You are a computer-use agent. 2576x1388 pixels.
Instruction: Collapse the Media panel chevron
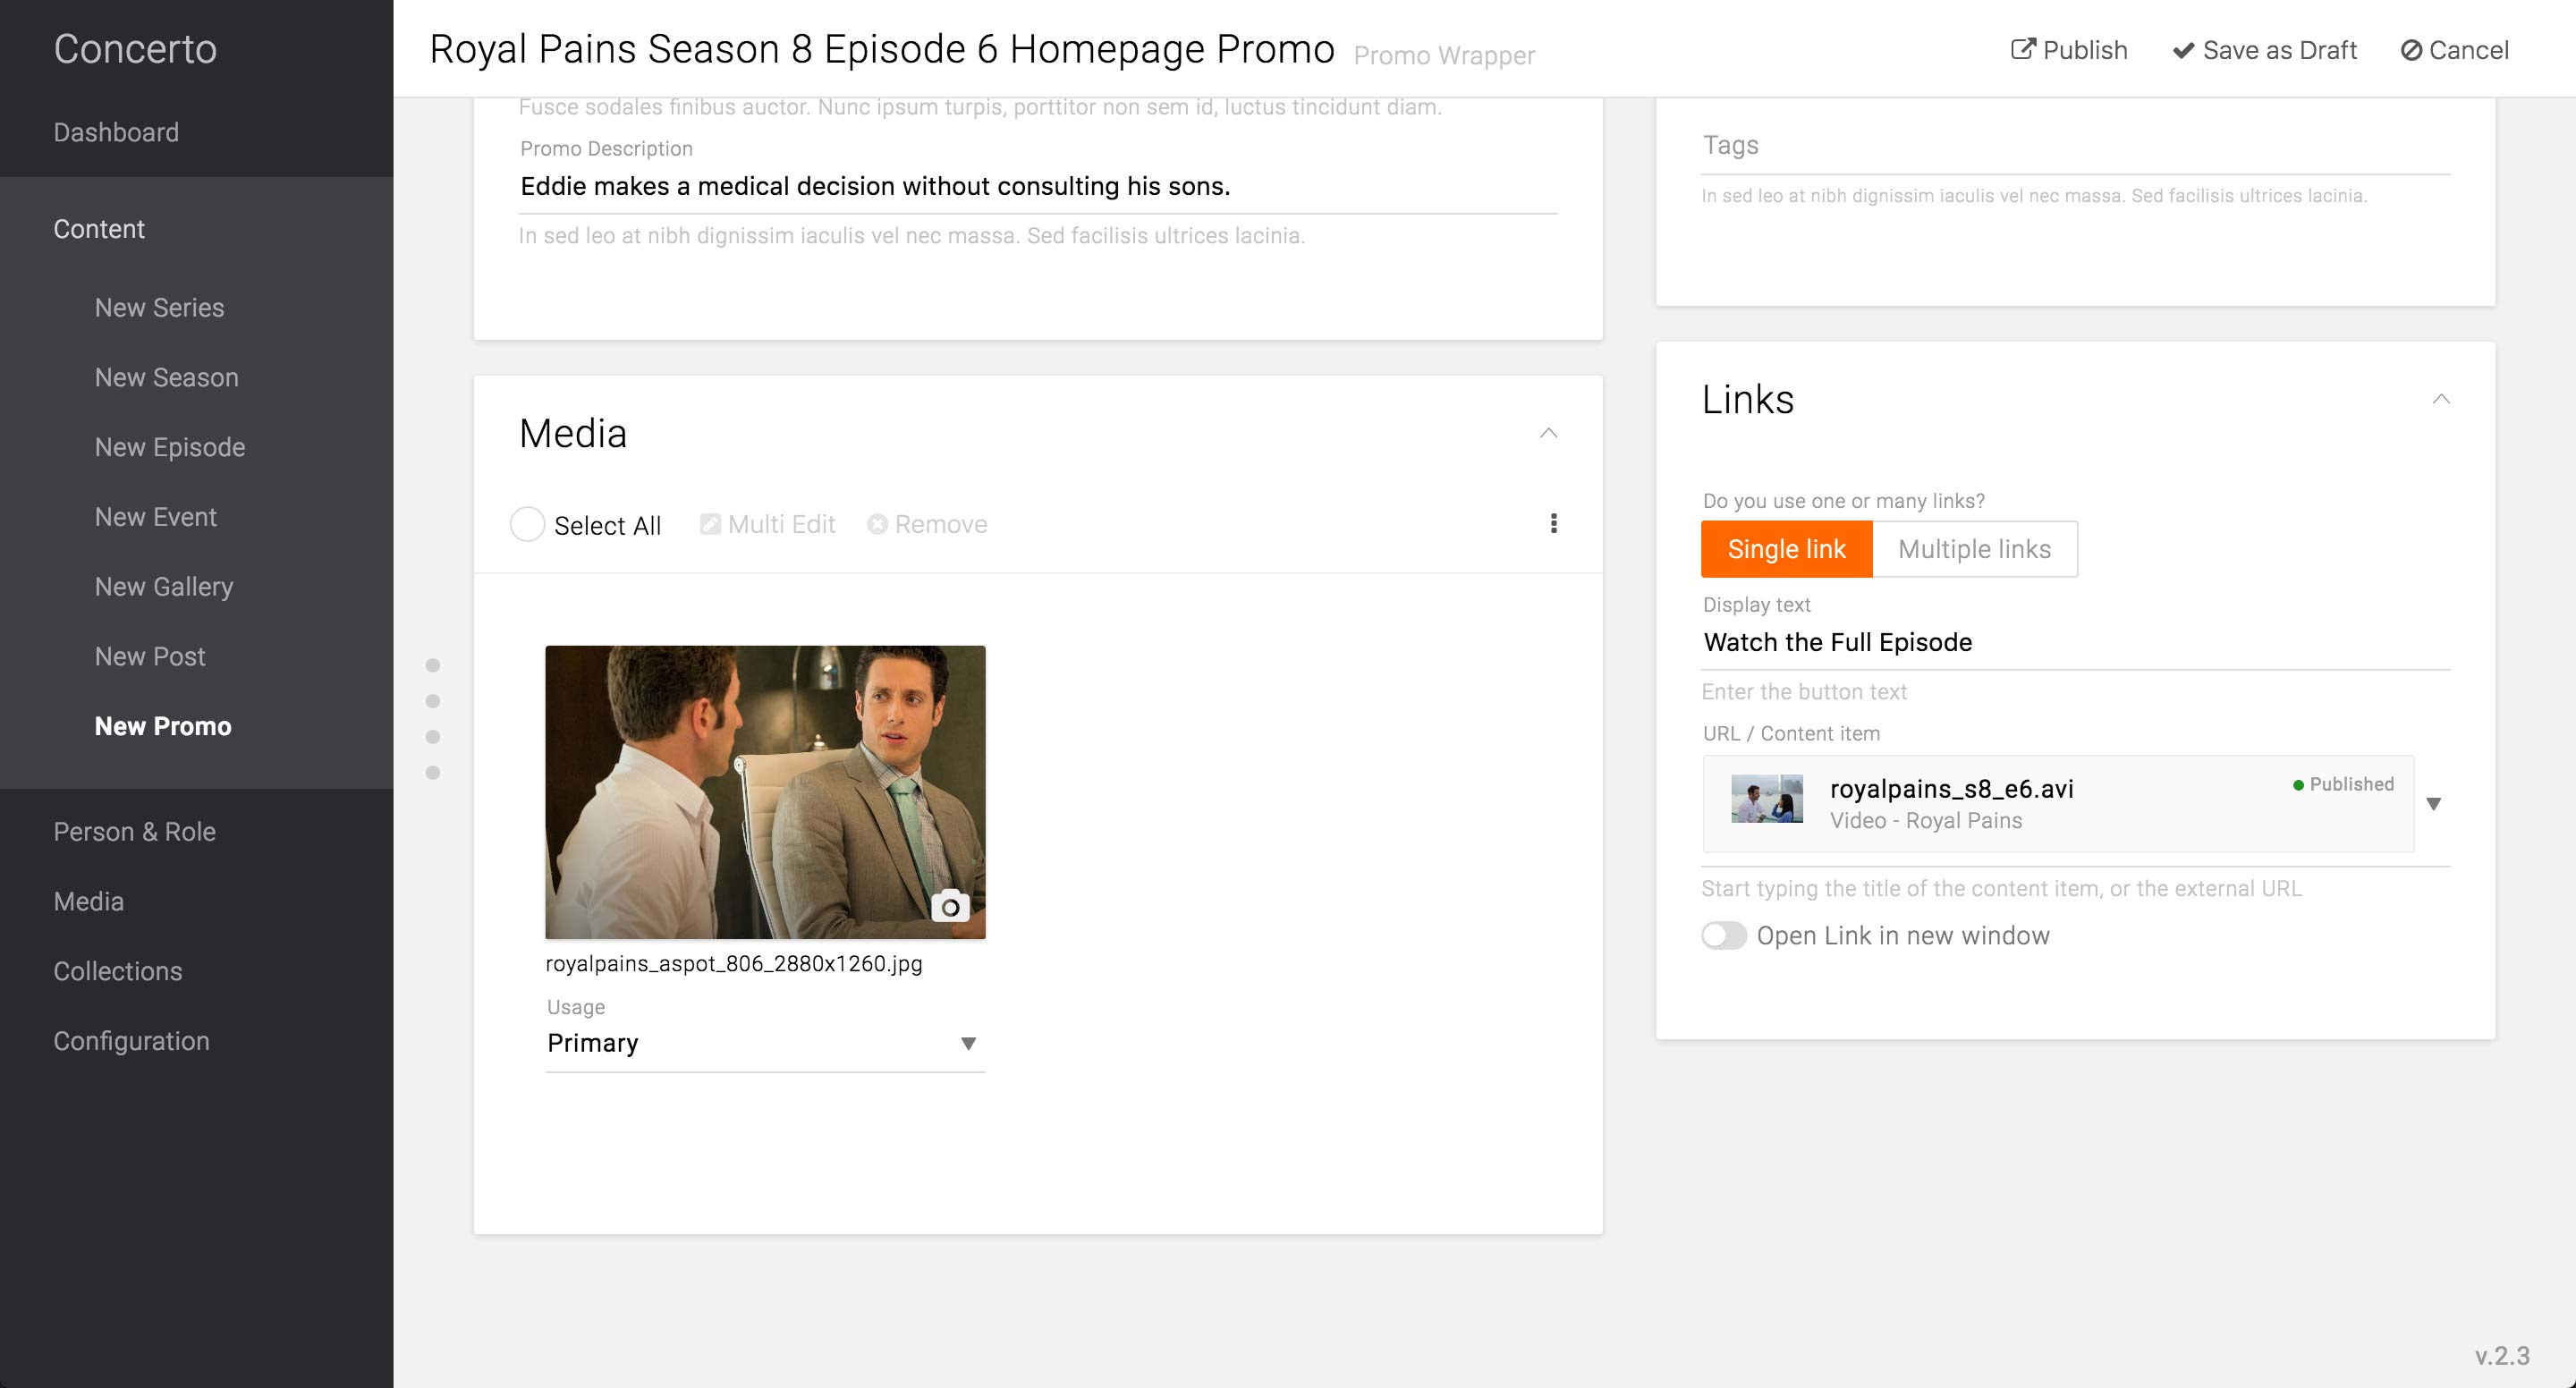(1548, 433)
